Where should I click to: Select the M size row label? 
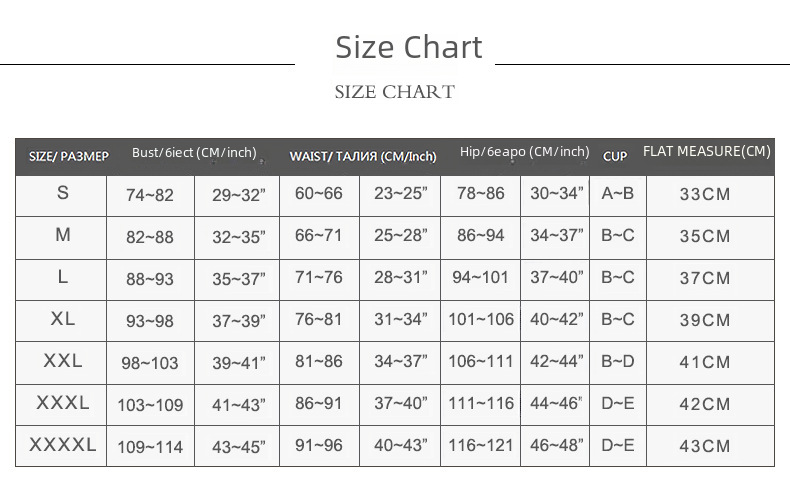click(63, 235)
